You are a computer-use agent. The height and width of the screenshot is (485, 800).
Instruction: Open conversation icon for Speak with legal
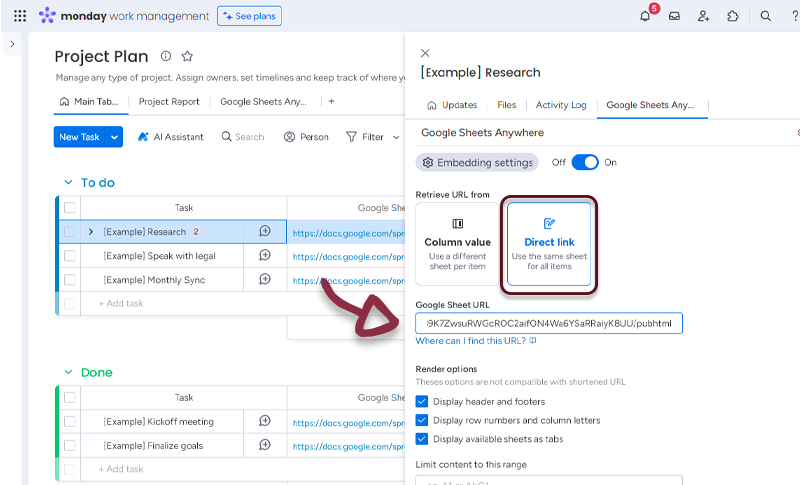(265, 255)
